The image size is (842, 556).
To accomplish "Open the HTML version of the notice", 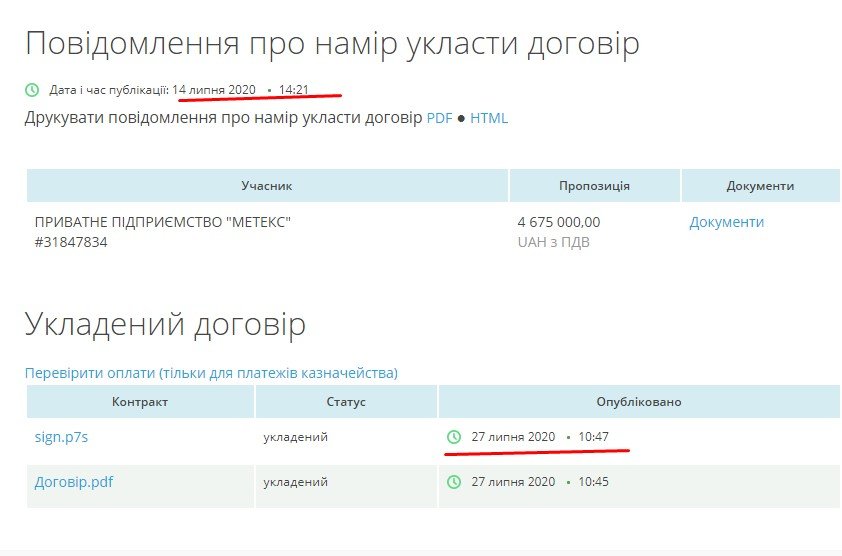I will pyautogui.click(x=489, y=118).
